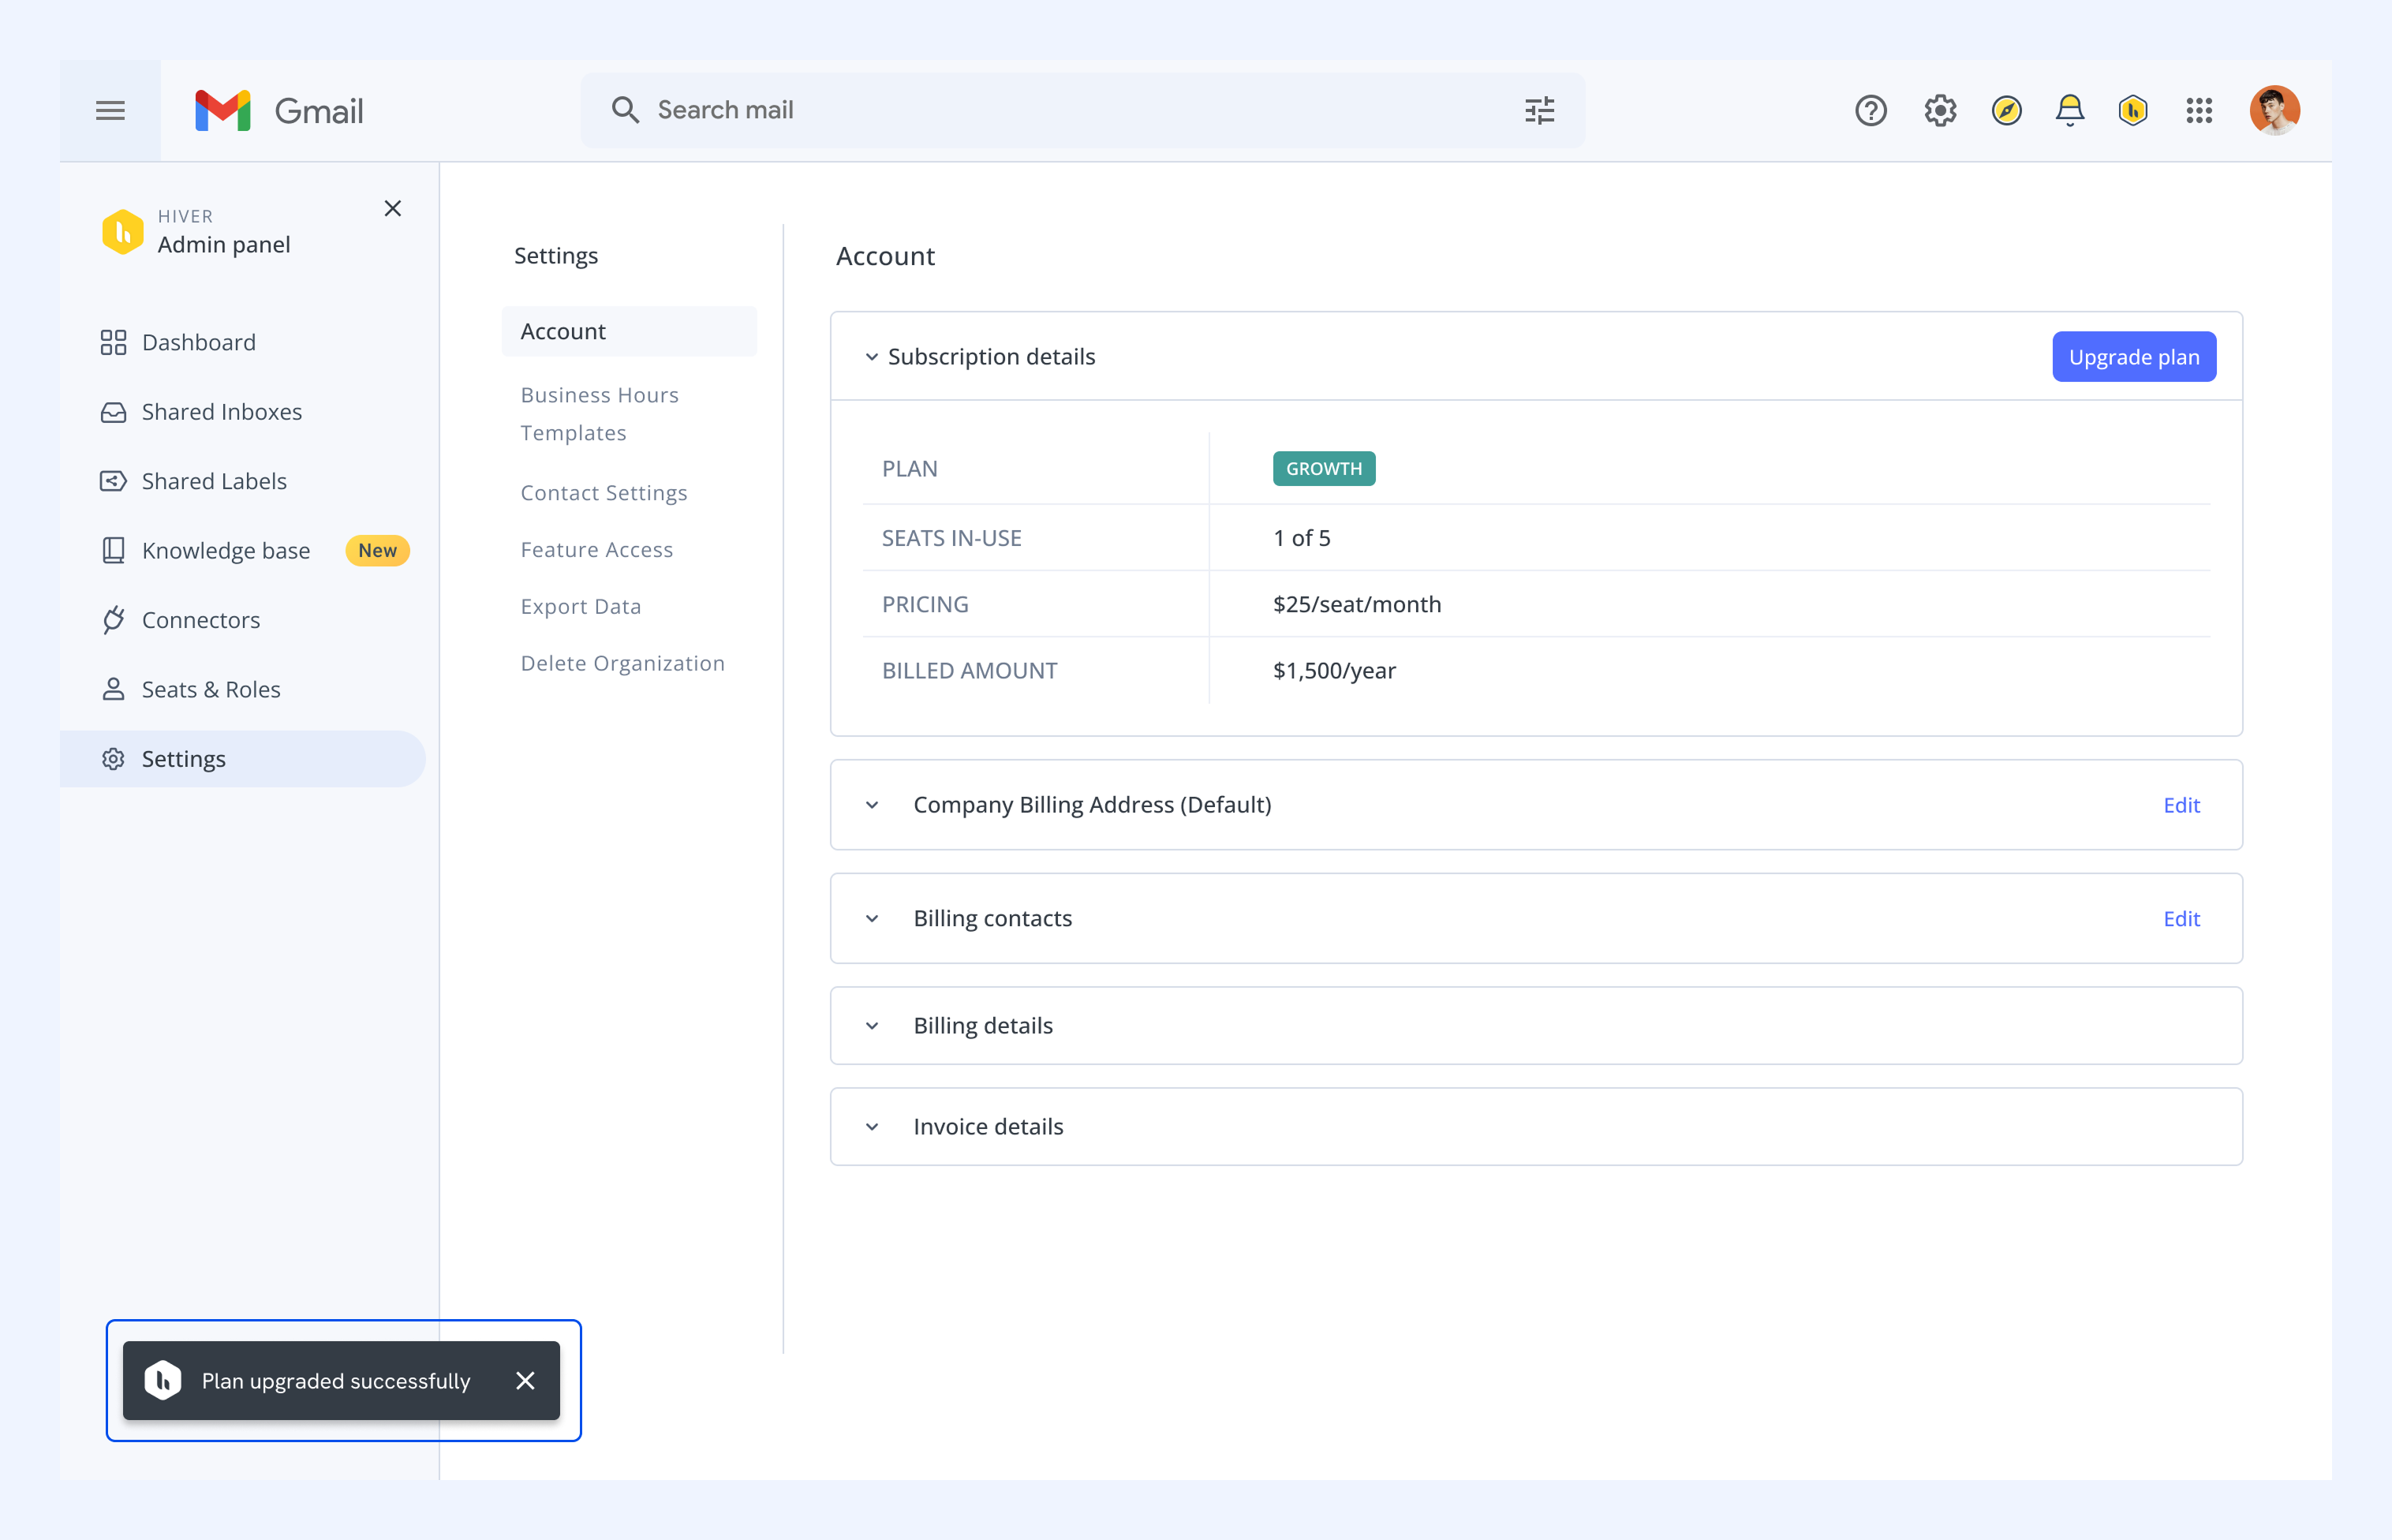
Task: Click the search magnifier icon
Action: coord(625,110)
